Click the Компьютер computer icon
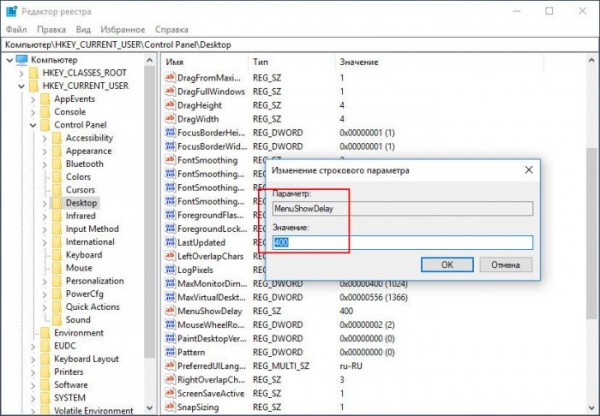This screenshot has height=416, width=600. point(22,60)
